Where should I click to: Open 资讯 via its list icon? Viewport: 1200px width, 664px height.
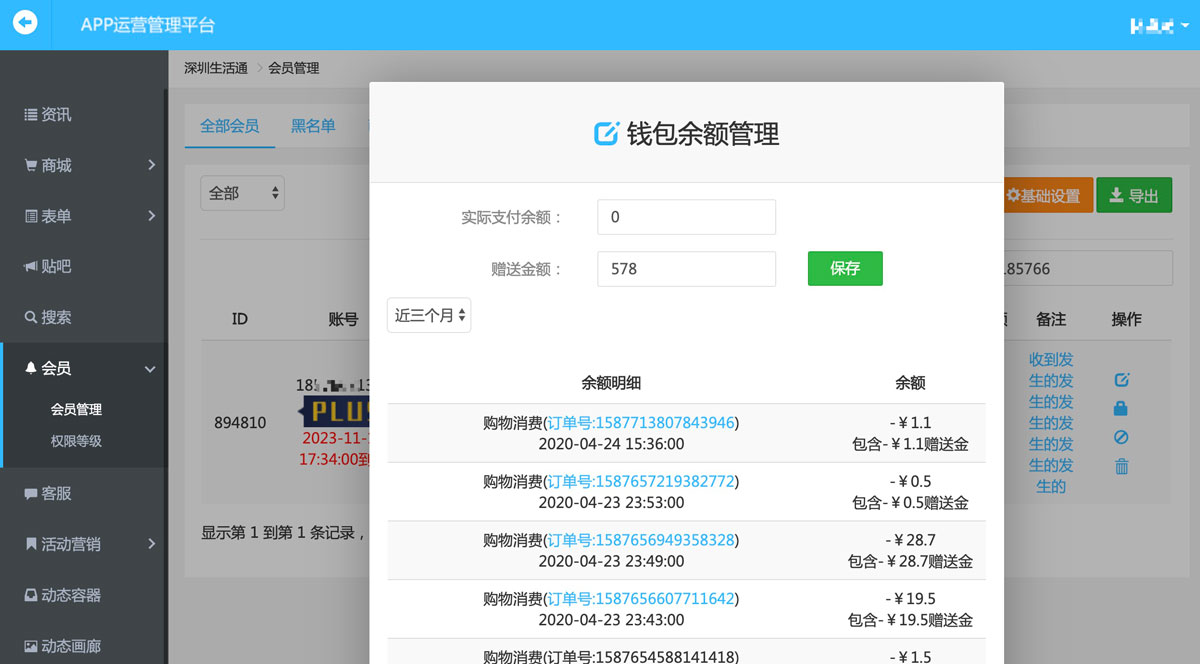pos(31,115)
